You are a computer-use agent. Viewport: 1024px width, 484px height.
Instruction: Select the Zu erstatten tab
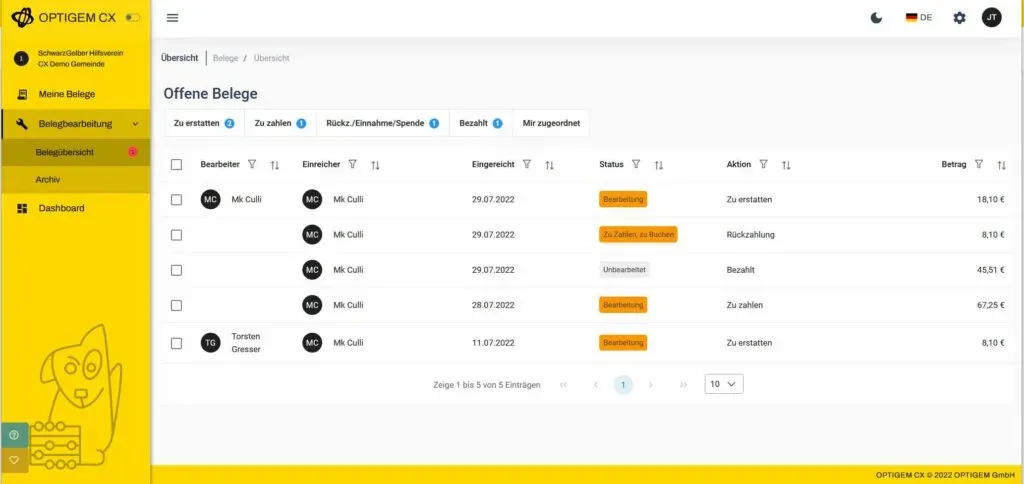[x=203, y=123]
